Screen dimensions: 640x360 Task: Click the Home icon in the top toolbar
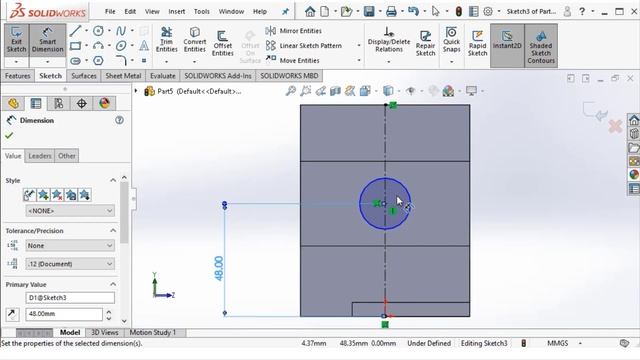click(310, 11)
